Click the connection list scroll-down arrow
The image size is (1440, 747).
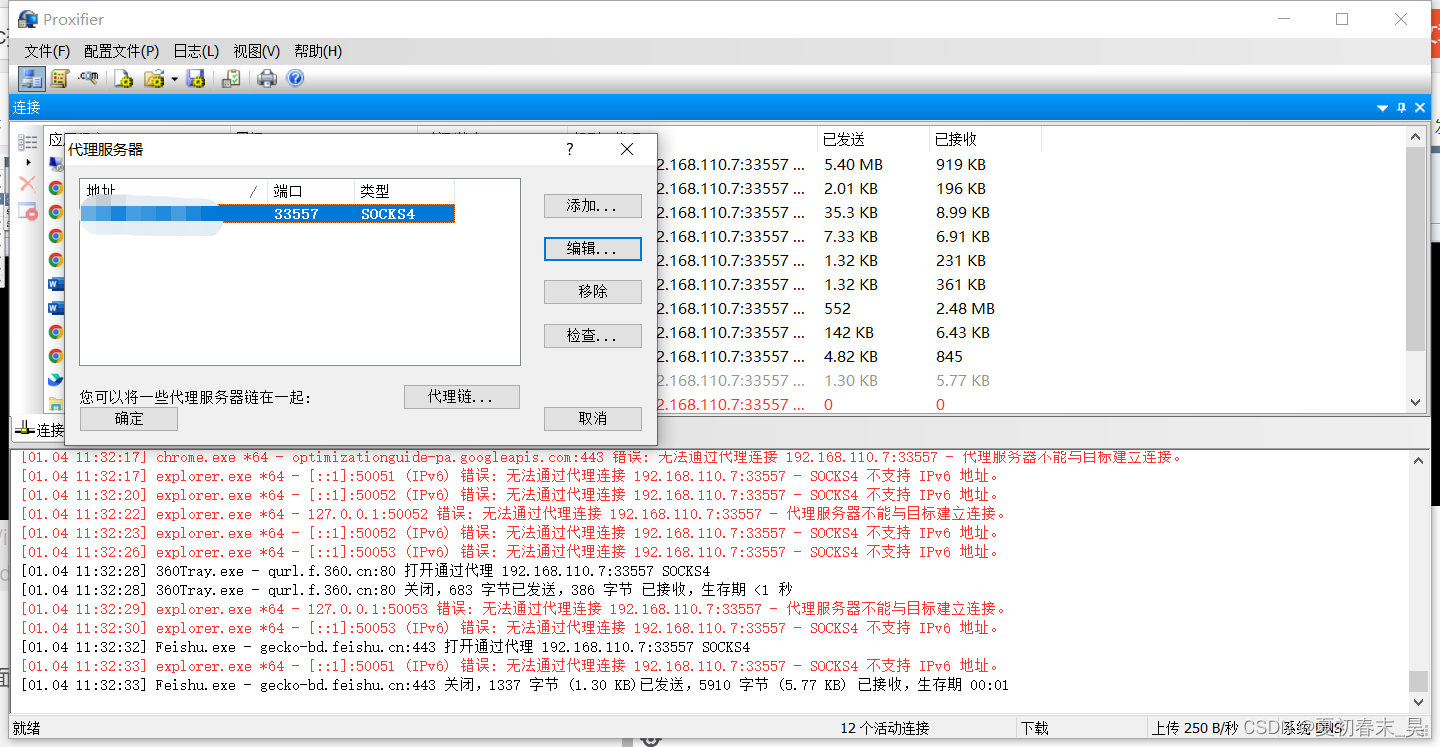(x=1415, y=402)
